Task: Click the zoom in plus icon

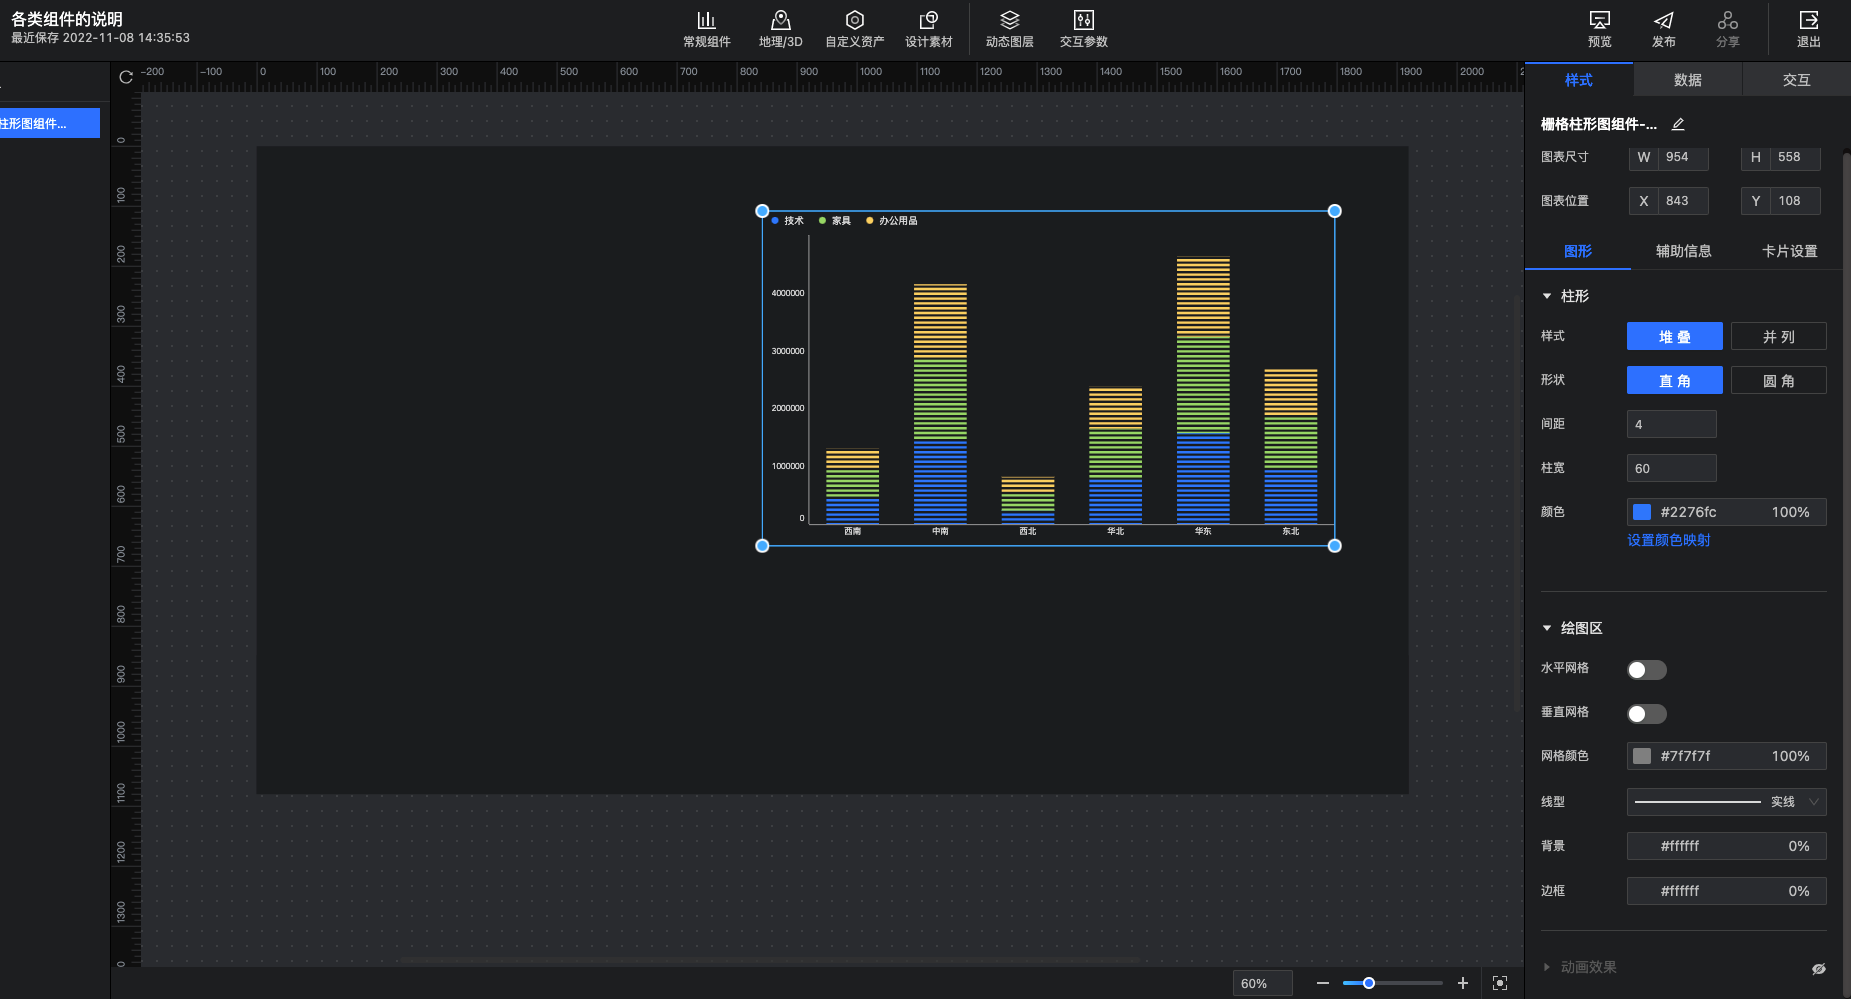Action: (1463, 983)
